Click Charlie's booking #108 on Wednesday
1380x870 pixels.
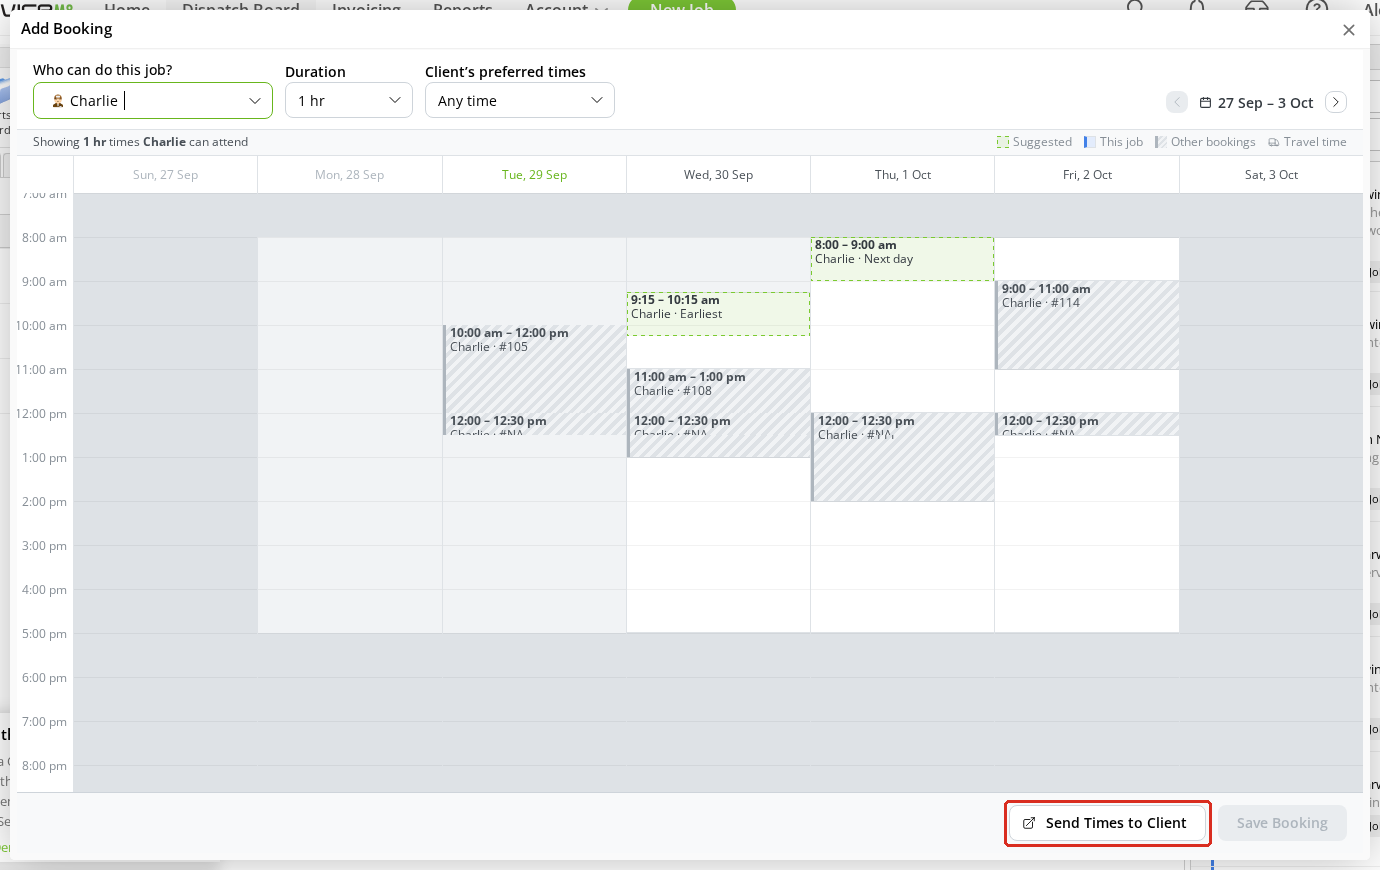[x=719, y=390]
